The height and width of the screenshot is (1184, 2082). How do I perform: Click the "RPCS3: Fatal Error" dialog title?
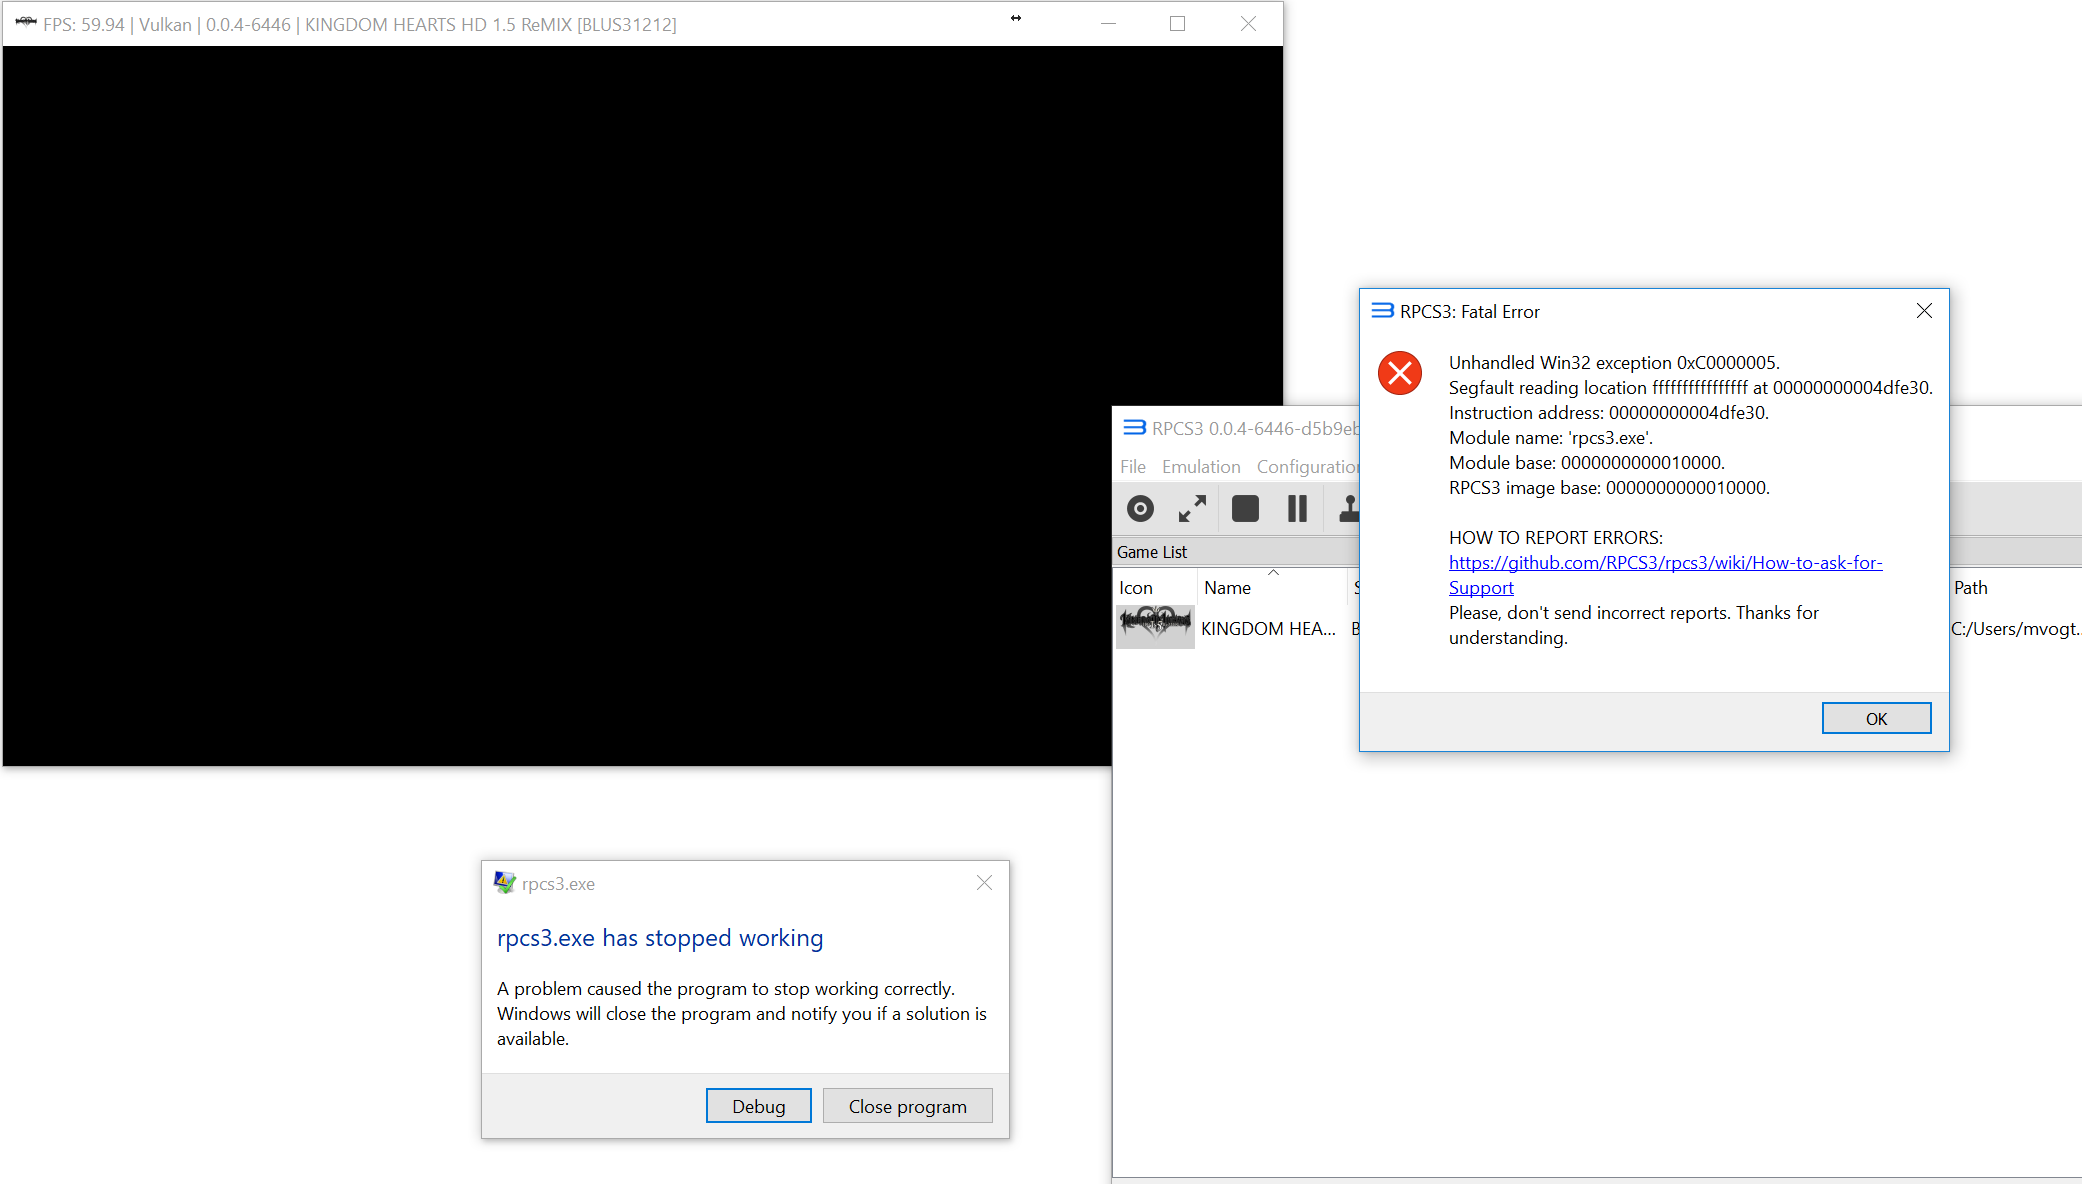[x=1470, y=312]
